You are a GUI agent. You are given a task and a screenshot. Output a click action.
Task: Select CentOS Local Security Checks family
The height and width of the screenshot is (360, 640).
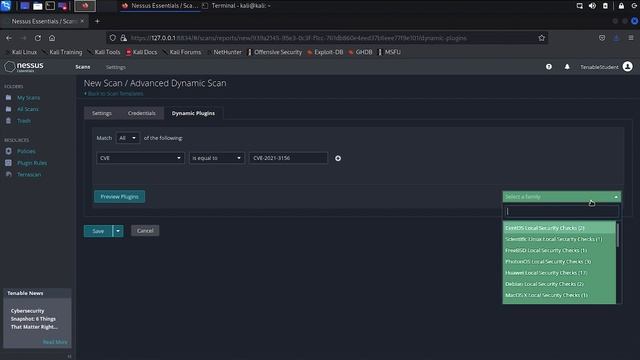559,228
